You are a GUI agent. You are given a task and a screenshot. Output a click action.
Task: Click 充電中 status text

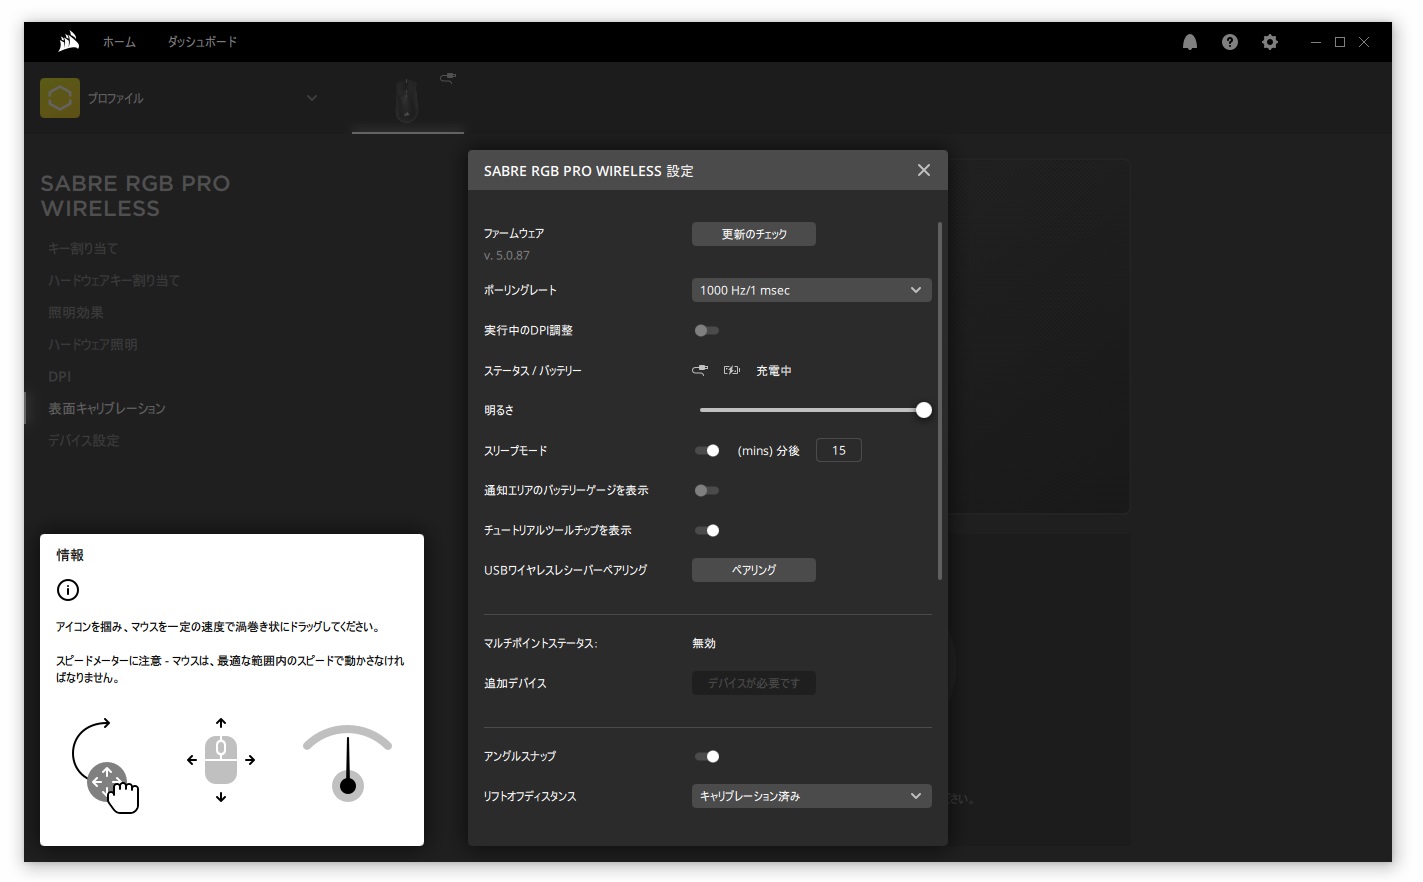coord(774,371)
